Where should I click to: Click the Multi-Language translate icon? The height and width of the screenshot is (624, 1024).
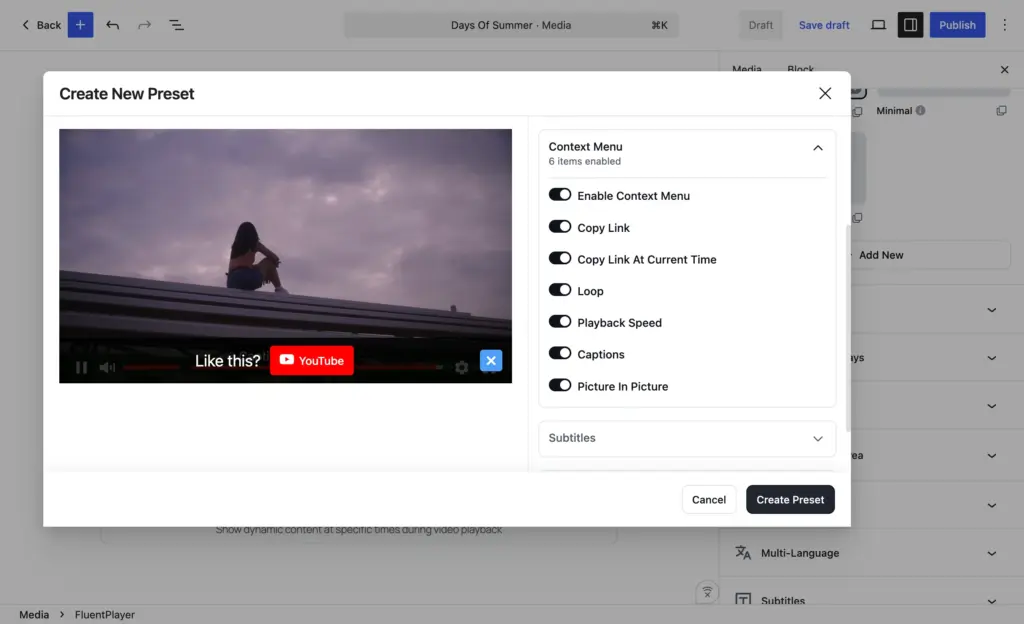tap(743, 553)
